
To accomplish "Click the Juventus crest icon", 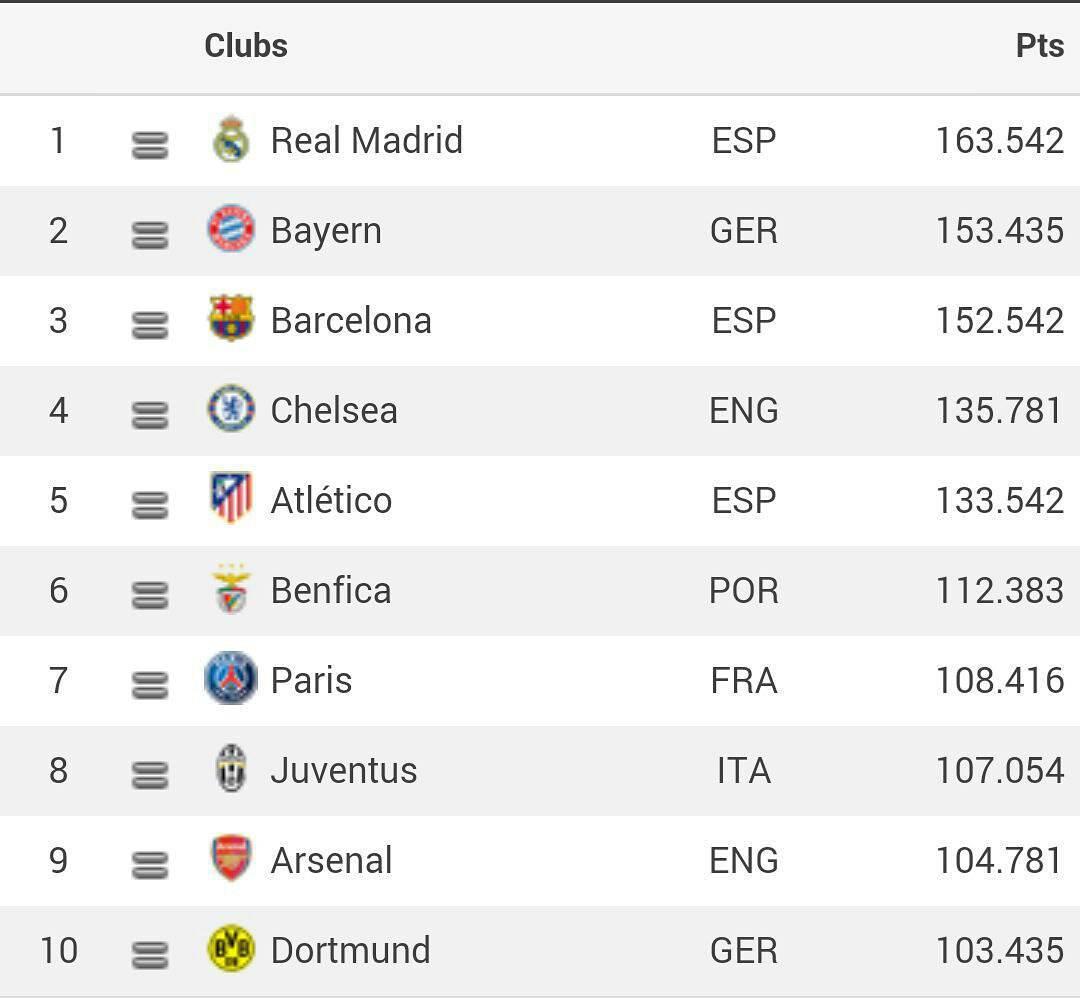I will tap(231, 768).
